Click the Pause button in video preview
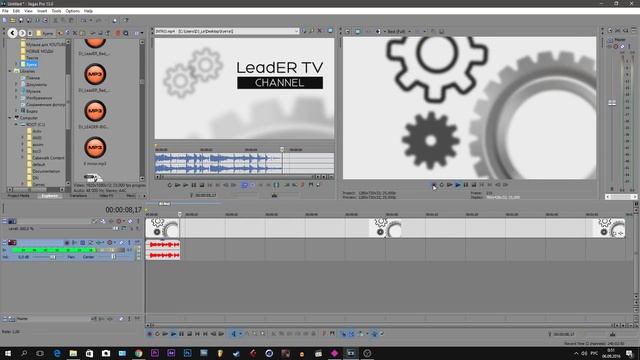This screenshot has height=360, width=640. [466, 185]
